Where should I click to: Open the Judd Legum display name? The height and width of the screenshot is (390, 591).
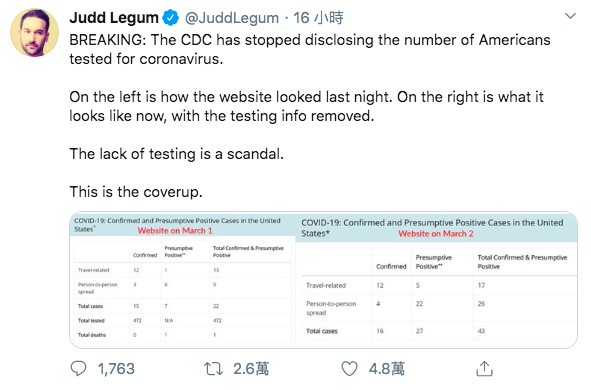point(114,18)
